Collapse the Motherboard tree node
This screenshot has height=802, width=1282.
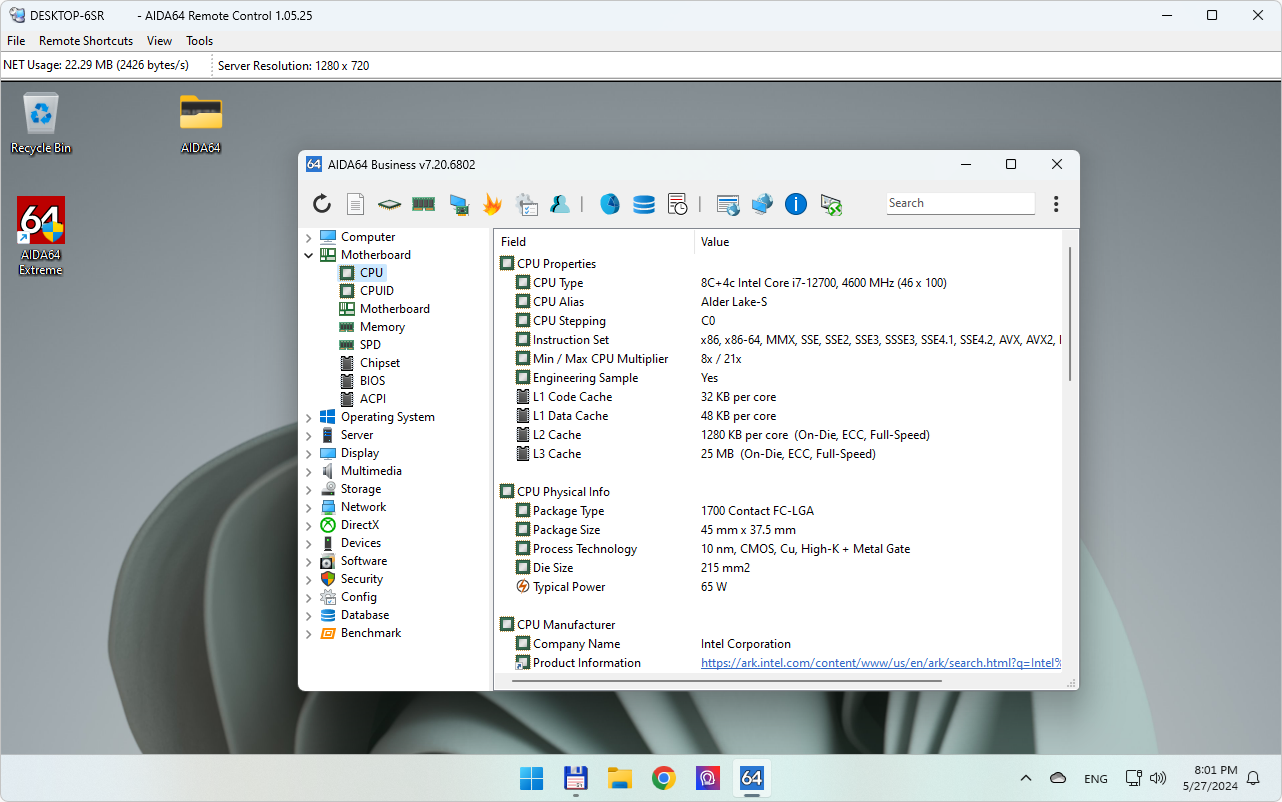(309, 255)
